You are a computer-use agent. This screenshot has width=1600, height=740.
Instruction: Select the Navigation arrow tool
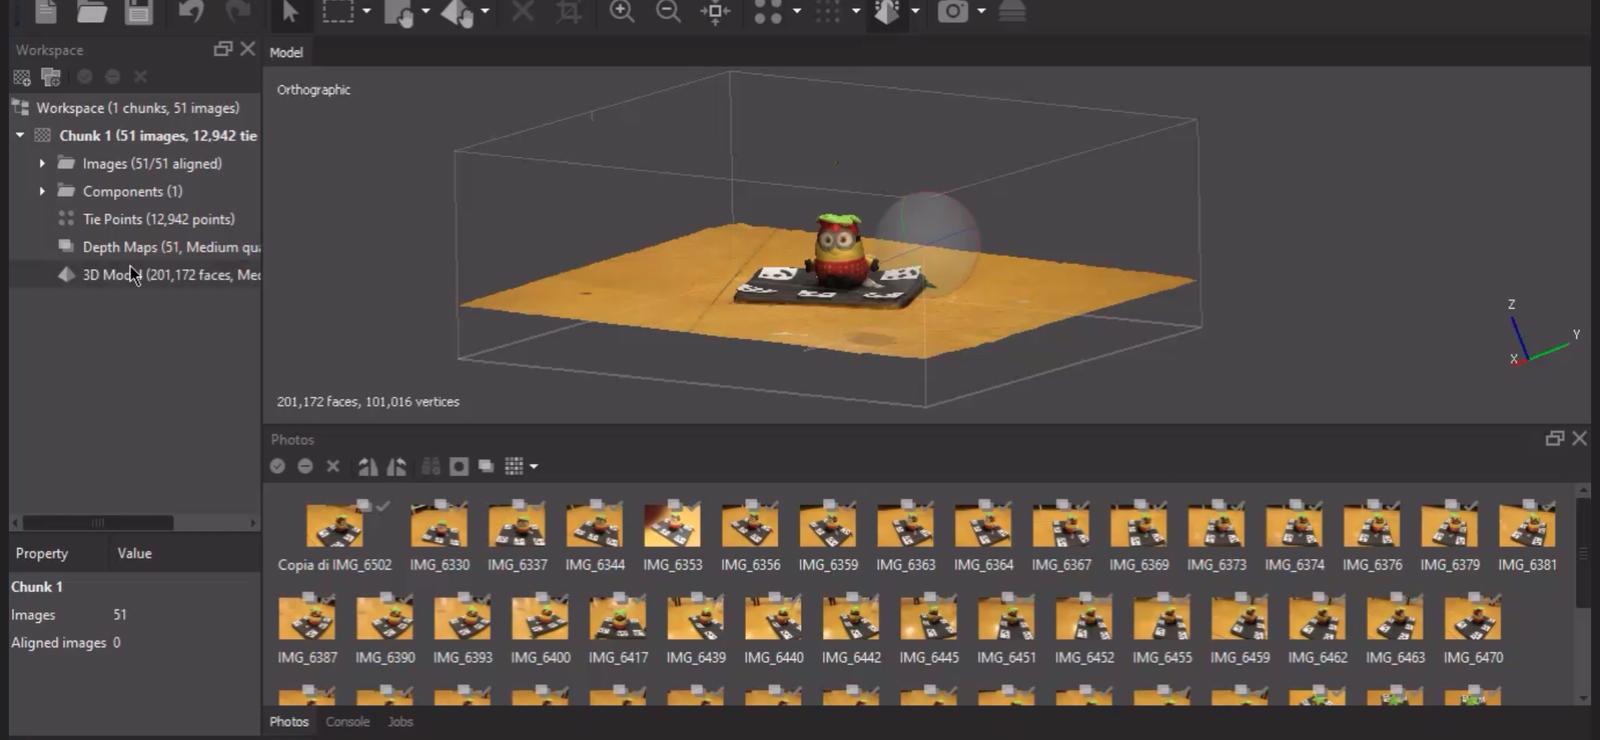[290, 11]
